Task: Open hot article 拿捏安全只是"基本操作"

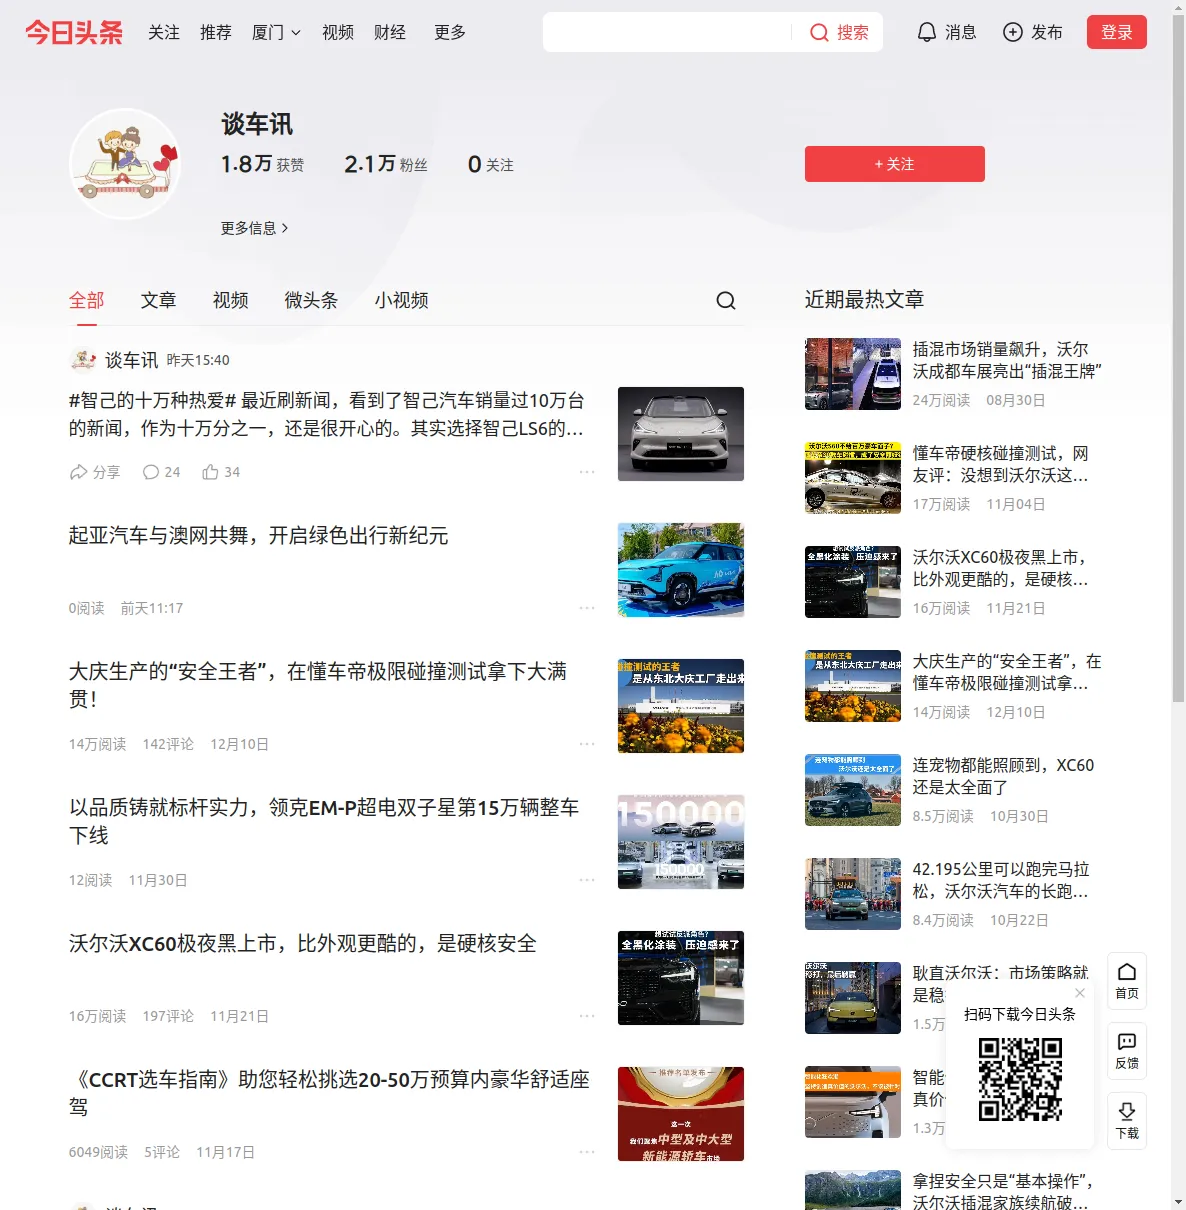Action: pyautogui.click(x=1003, y=1192)
